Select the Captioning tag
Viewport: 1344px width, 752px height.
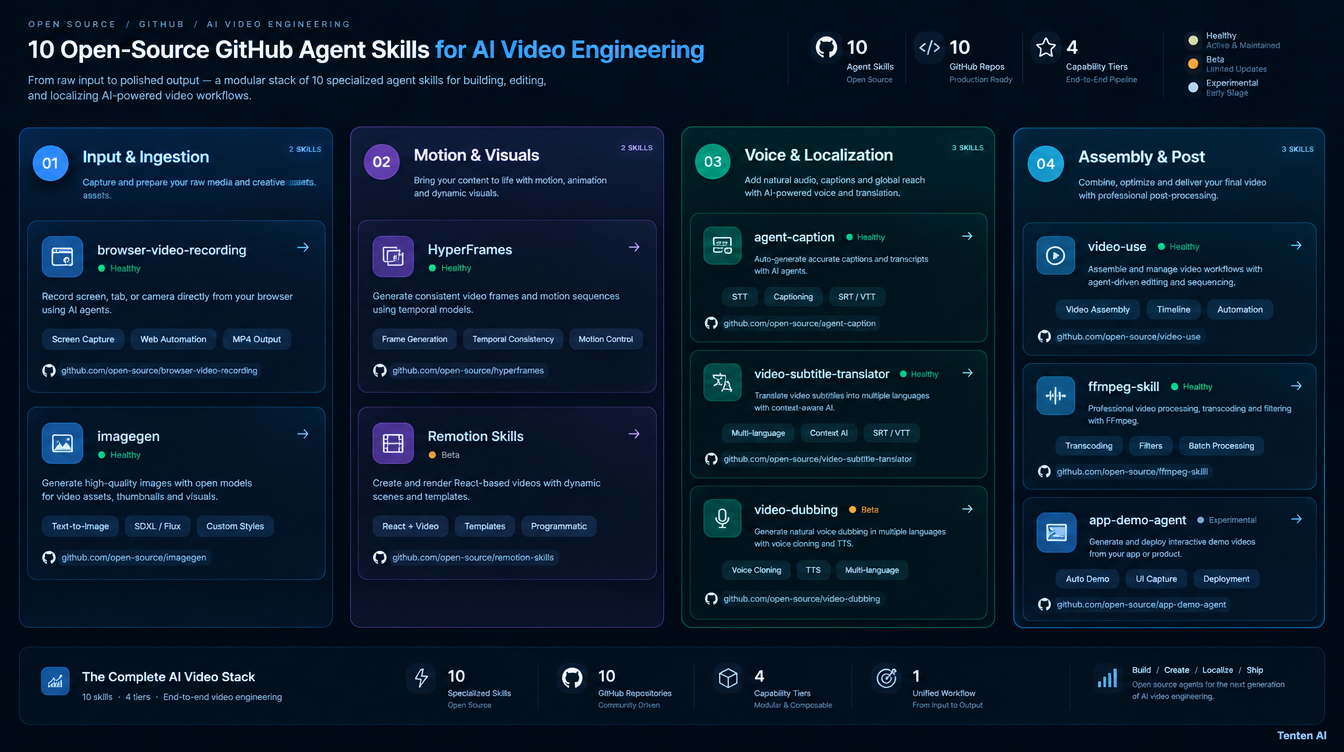click(794, 296)
